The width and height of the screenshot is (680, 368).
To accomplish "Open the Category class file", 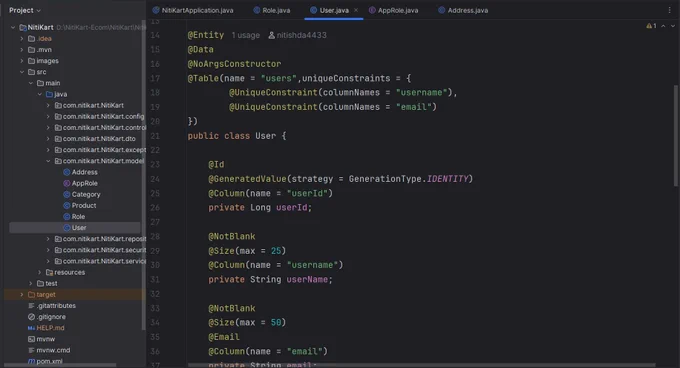I will click(x=86, y=195).
